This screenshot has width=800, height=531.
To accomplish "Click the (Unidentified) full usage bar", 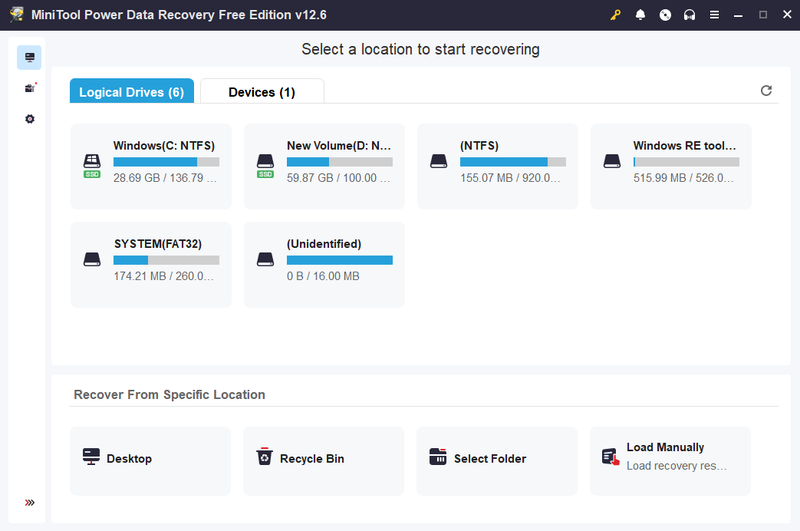I will 340,260.
